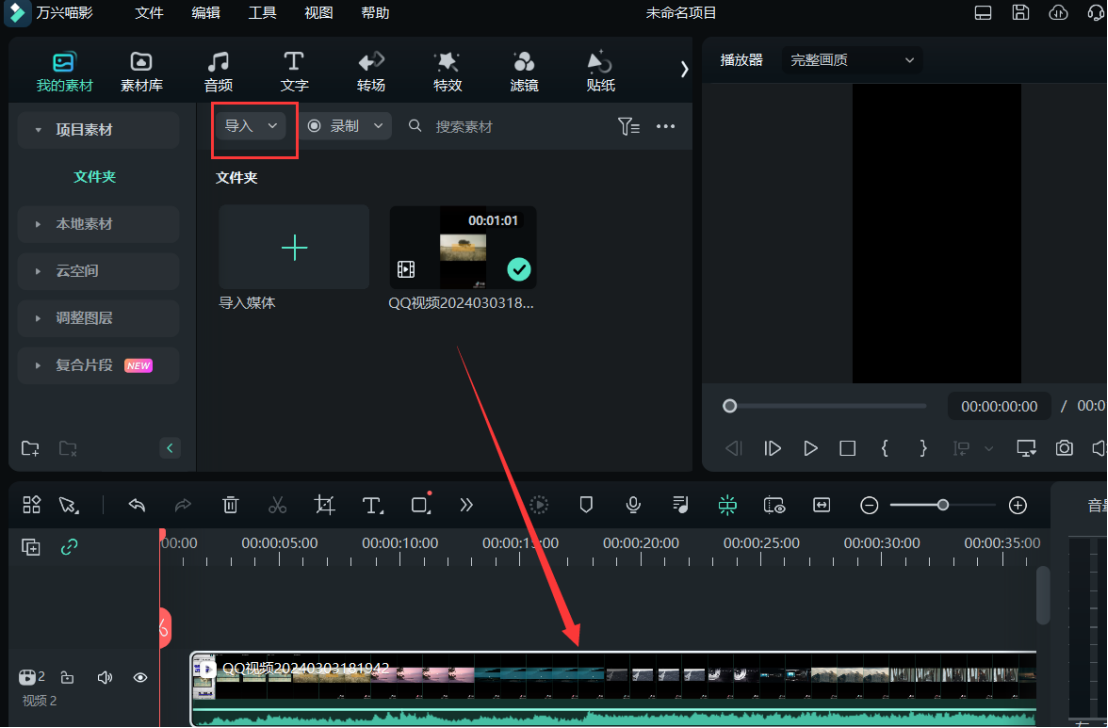Click the voiceover microphone icon
This screenshot has width=1108, height=728.
pos(633,505)
